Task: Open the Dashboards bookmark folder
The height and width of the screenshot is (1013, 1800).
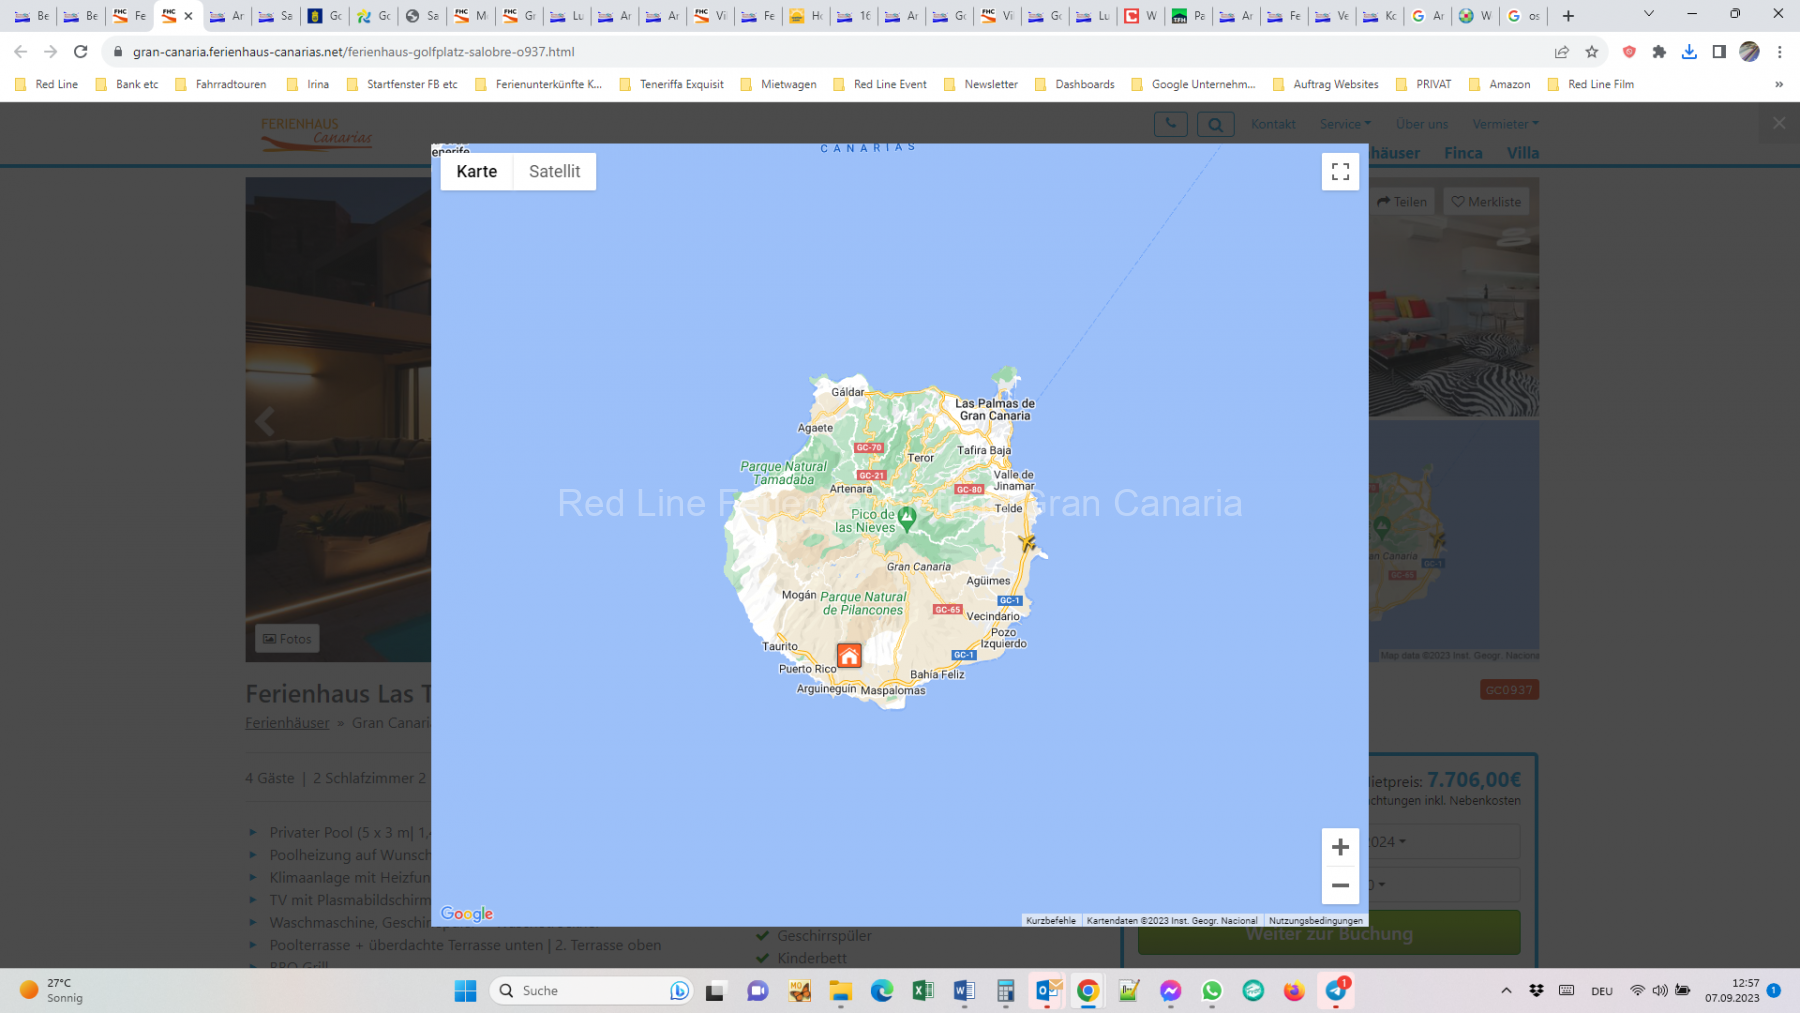Action: coord(1075,85)
